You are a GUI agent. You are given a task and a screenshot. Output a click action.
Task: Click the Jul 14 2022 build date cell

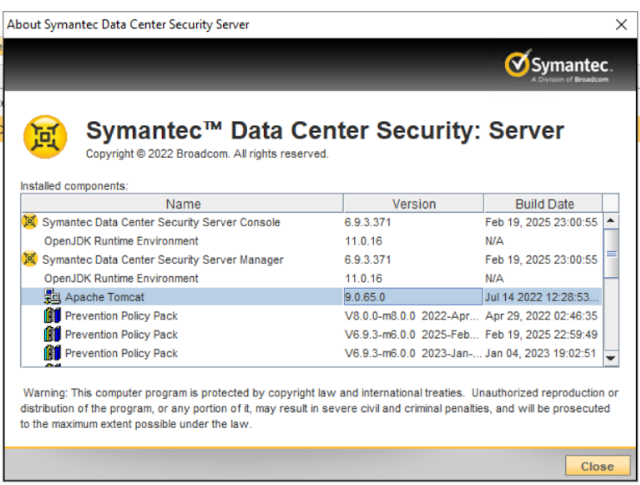tap(542, 297)
